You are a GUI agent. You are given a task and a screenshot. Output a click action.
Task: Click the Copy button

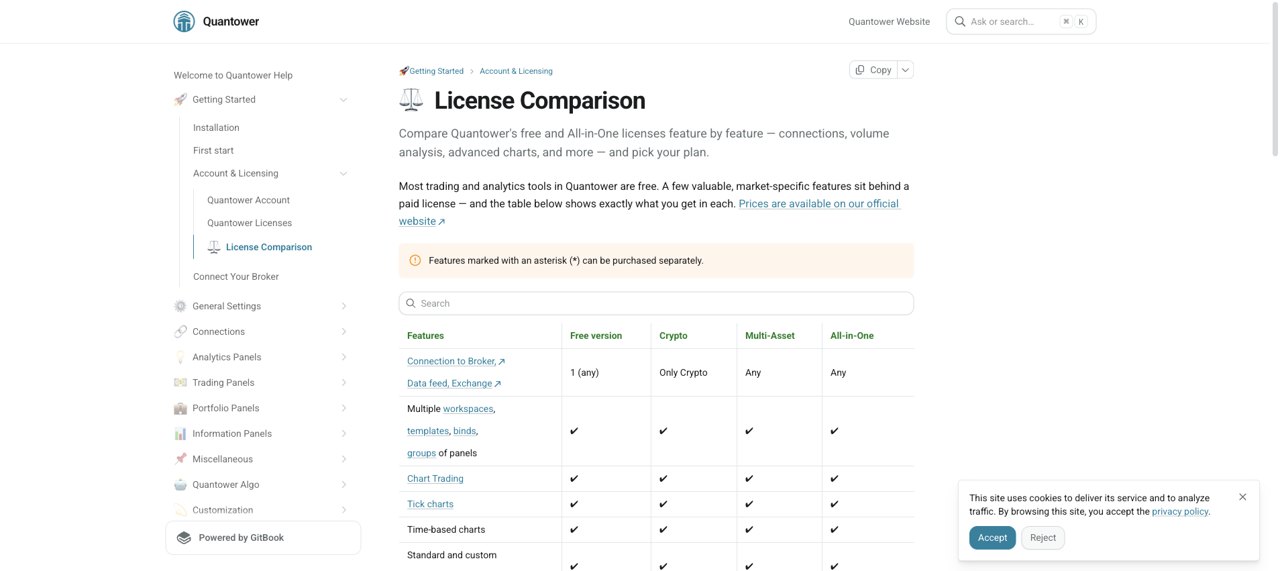coord(872,69)
